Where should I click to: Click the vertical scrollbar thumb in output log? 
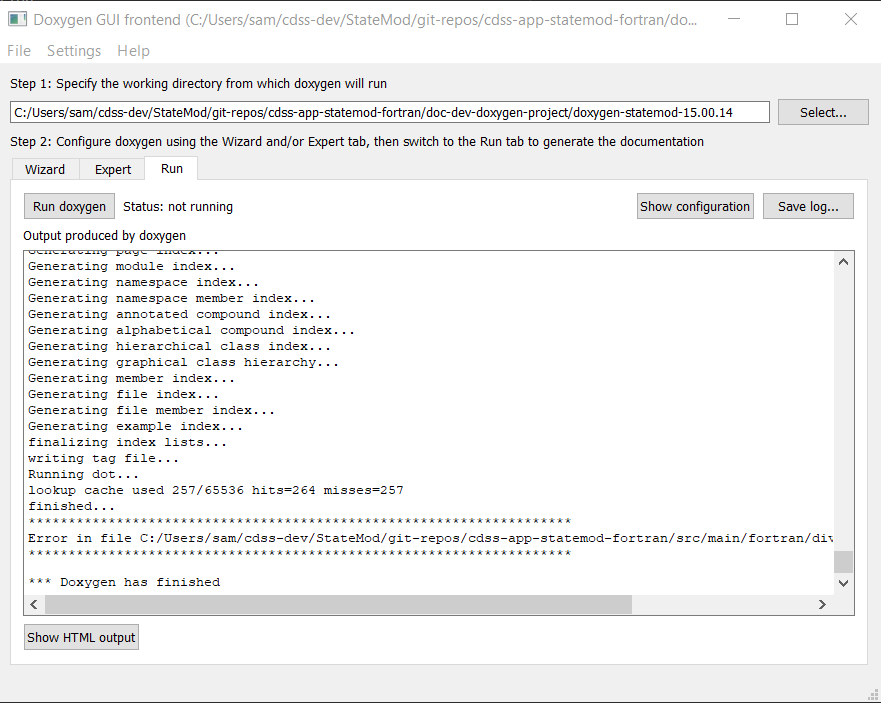pos(843,562)
